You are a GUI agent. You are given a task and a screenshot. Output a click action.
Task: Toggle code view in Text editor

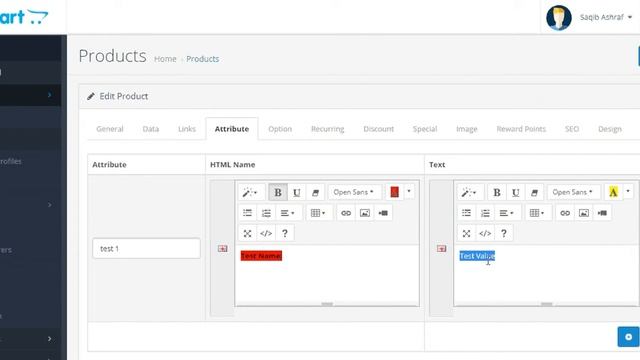coord(485,233)
